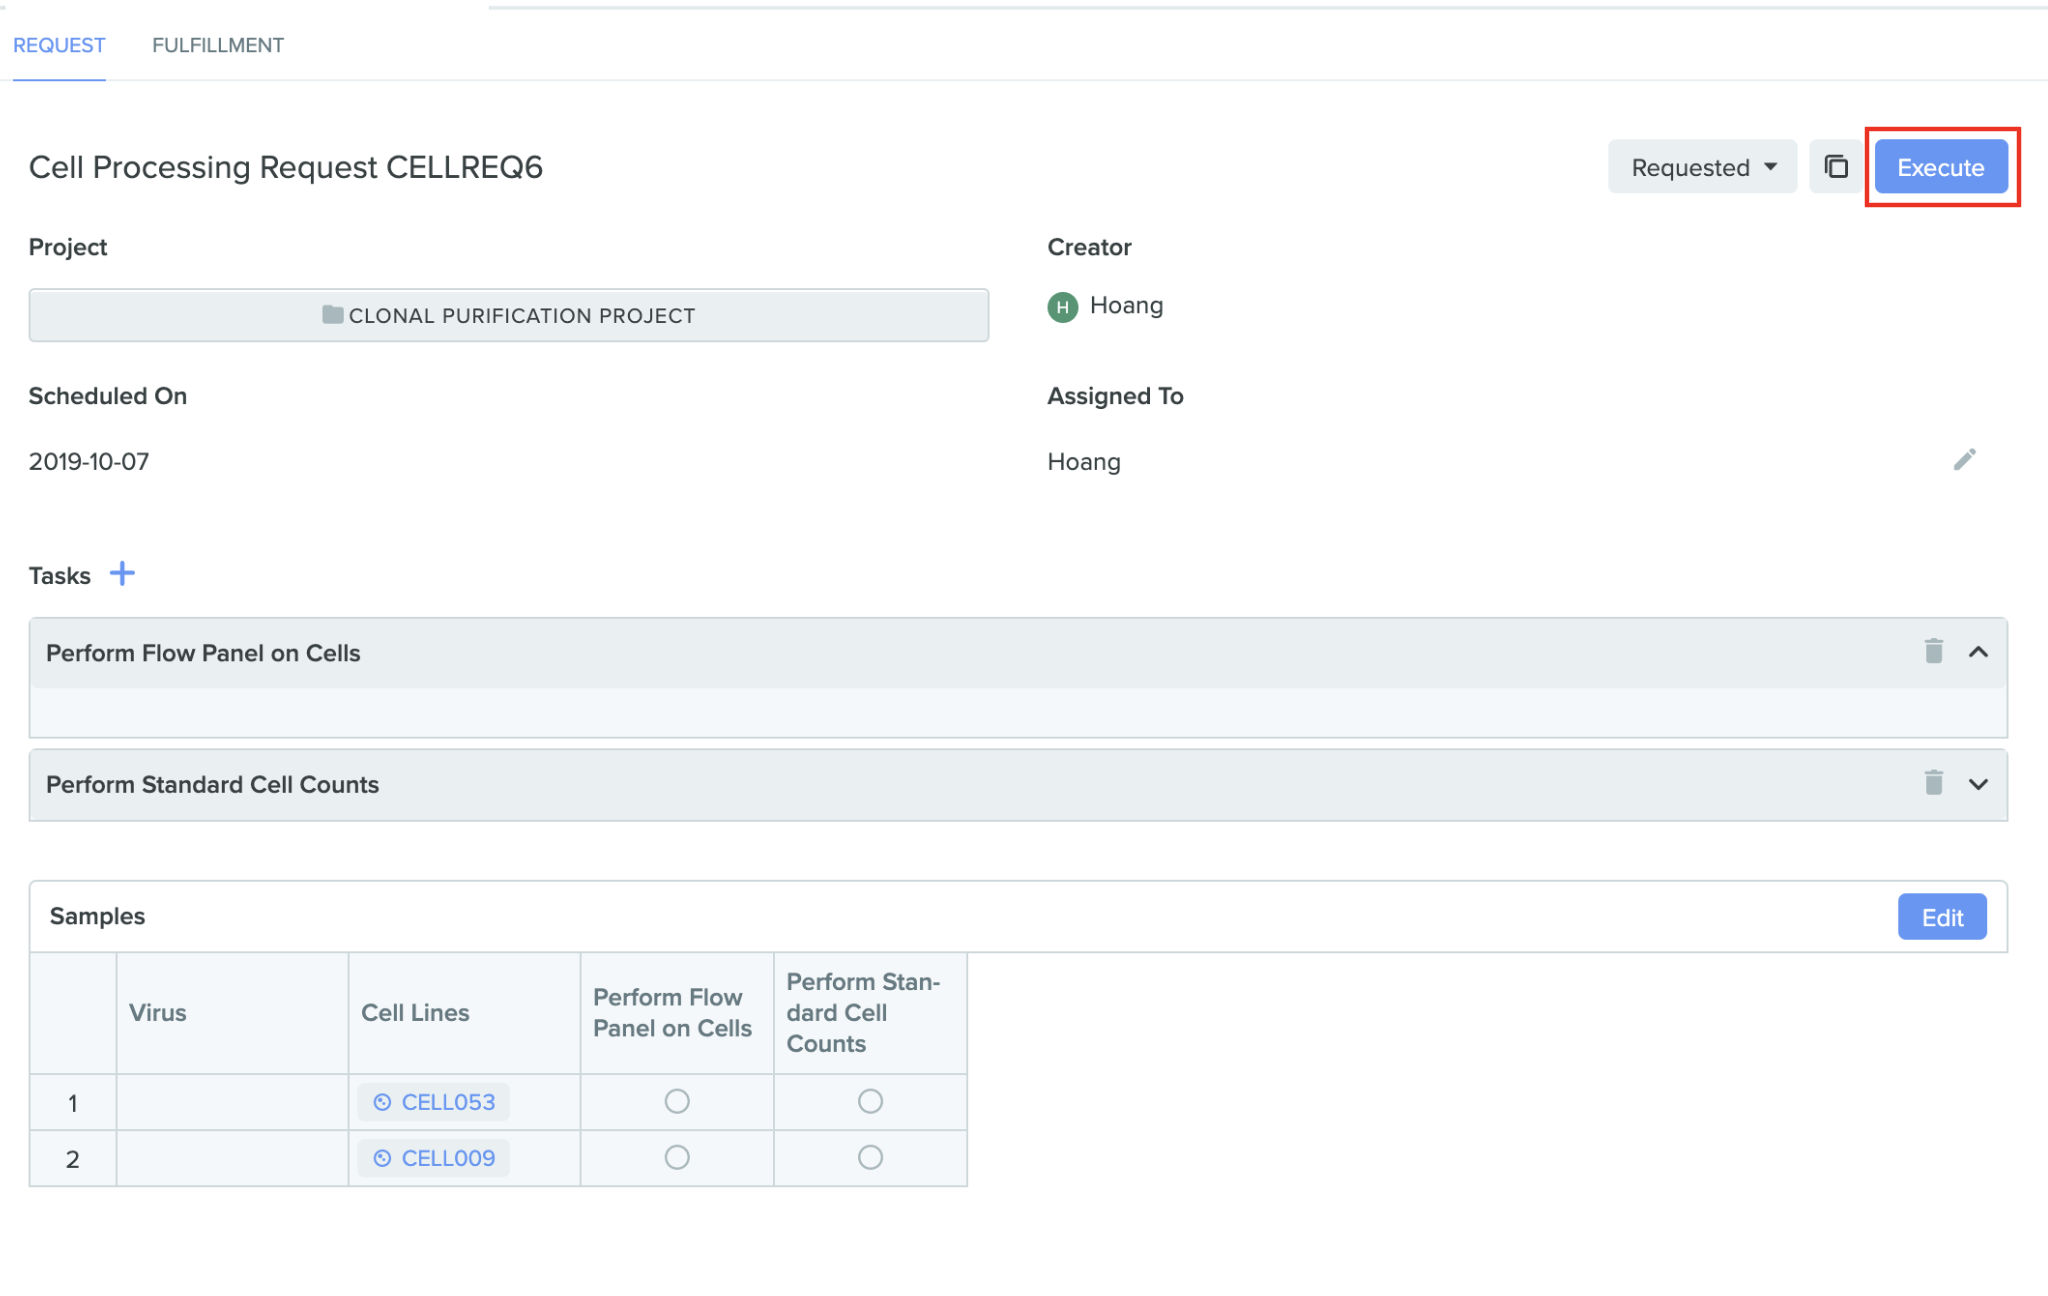Switch to the FULFILLMENT tab
This screenshot has height=1296, width=2048.
[x=218, y=45]
